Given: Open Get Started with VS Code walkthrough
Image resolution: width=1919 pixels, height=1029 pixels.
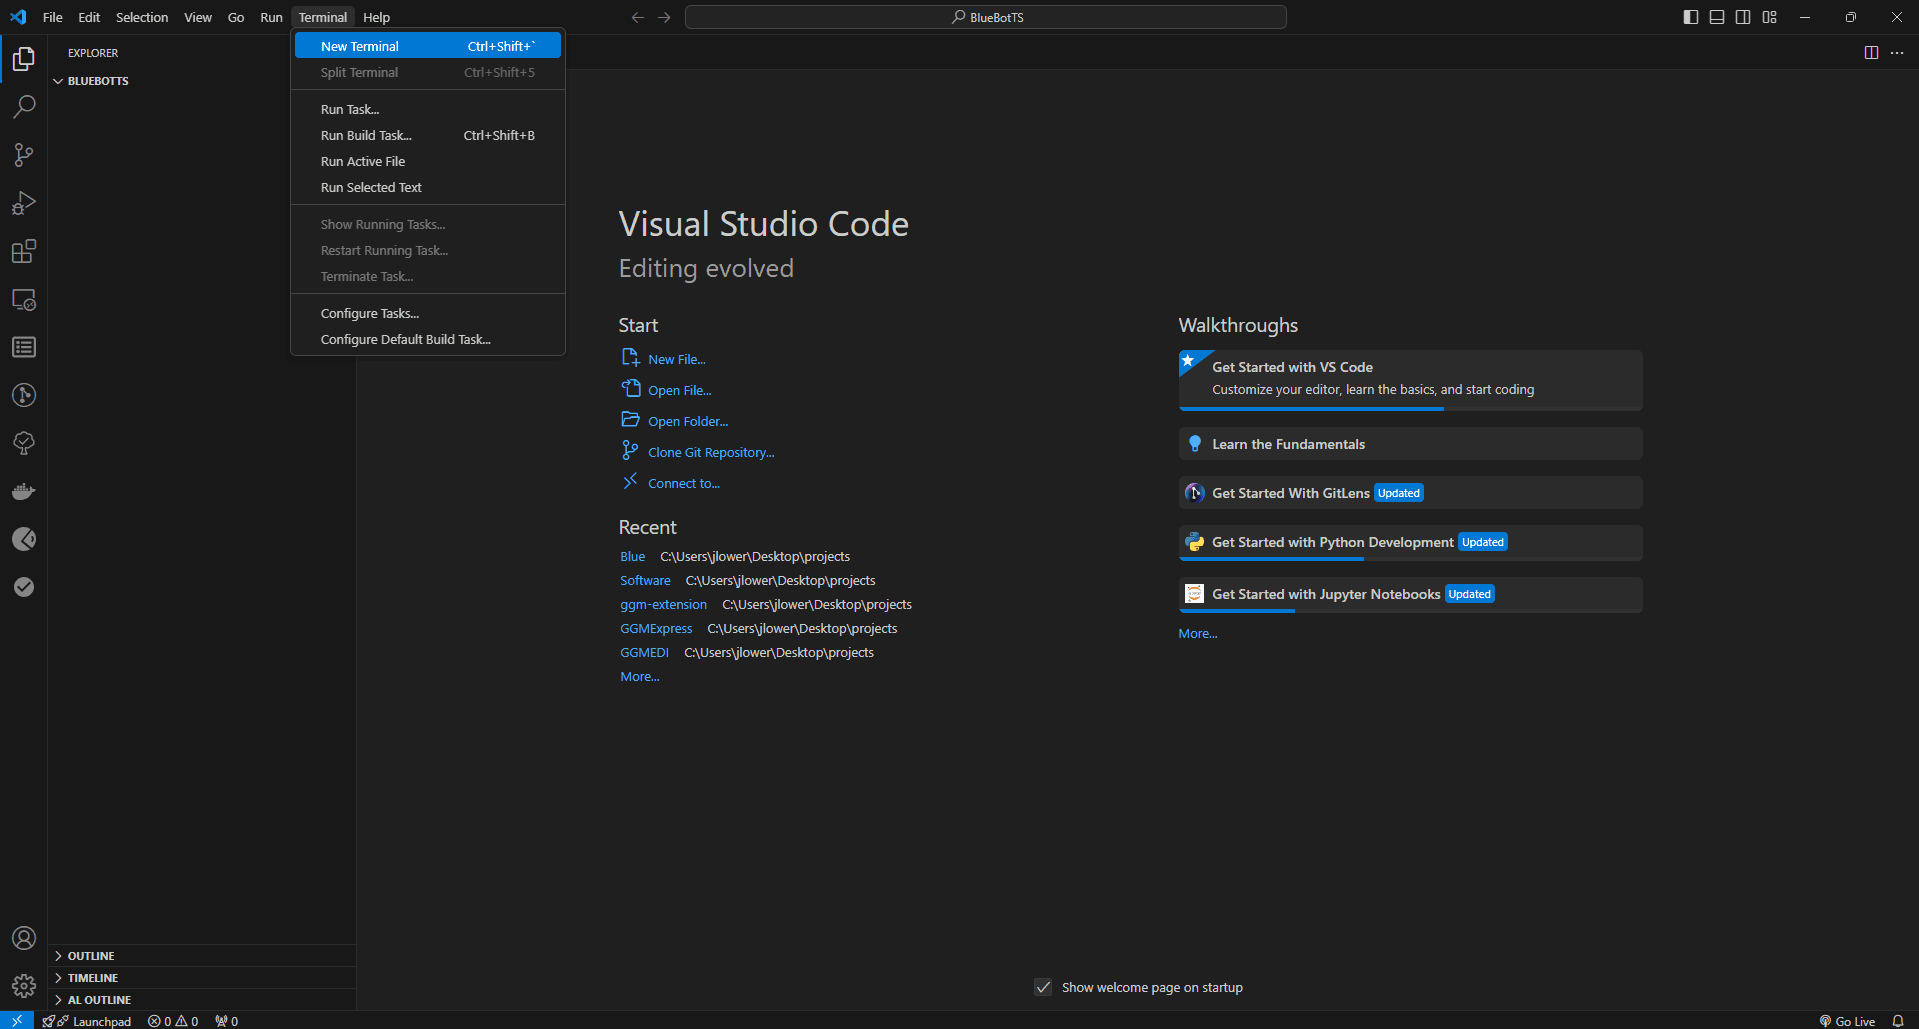Looking at the screenshot, I should [x=1410, y=379].
